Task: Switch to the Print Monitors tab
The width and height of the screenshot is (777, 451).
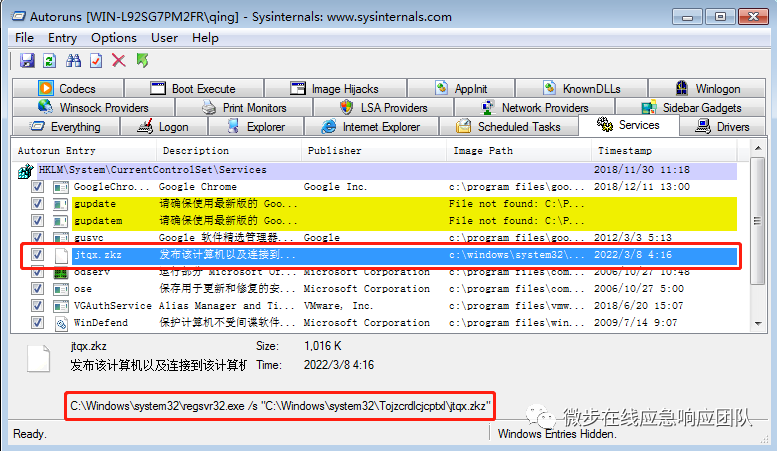Action: pyautogui.click(x=244, y=107)
